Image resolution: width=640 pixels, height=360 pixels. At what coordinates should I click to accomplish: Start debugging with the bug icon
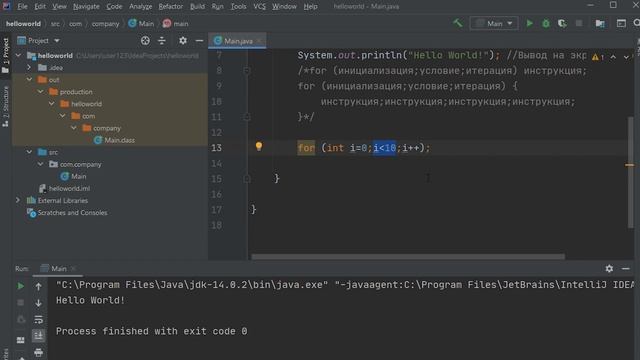click(546, 23)
